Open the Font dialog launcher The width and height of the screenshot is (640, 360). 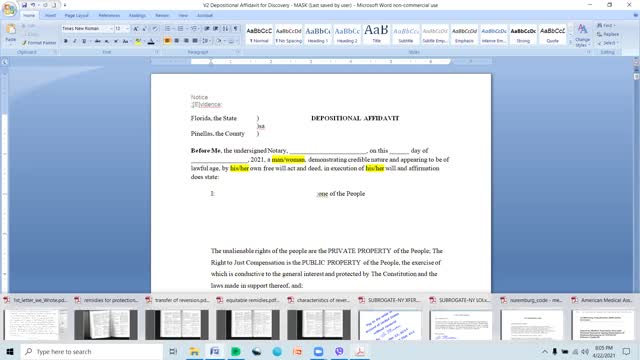[157, 52]
